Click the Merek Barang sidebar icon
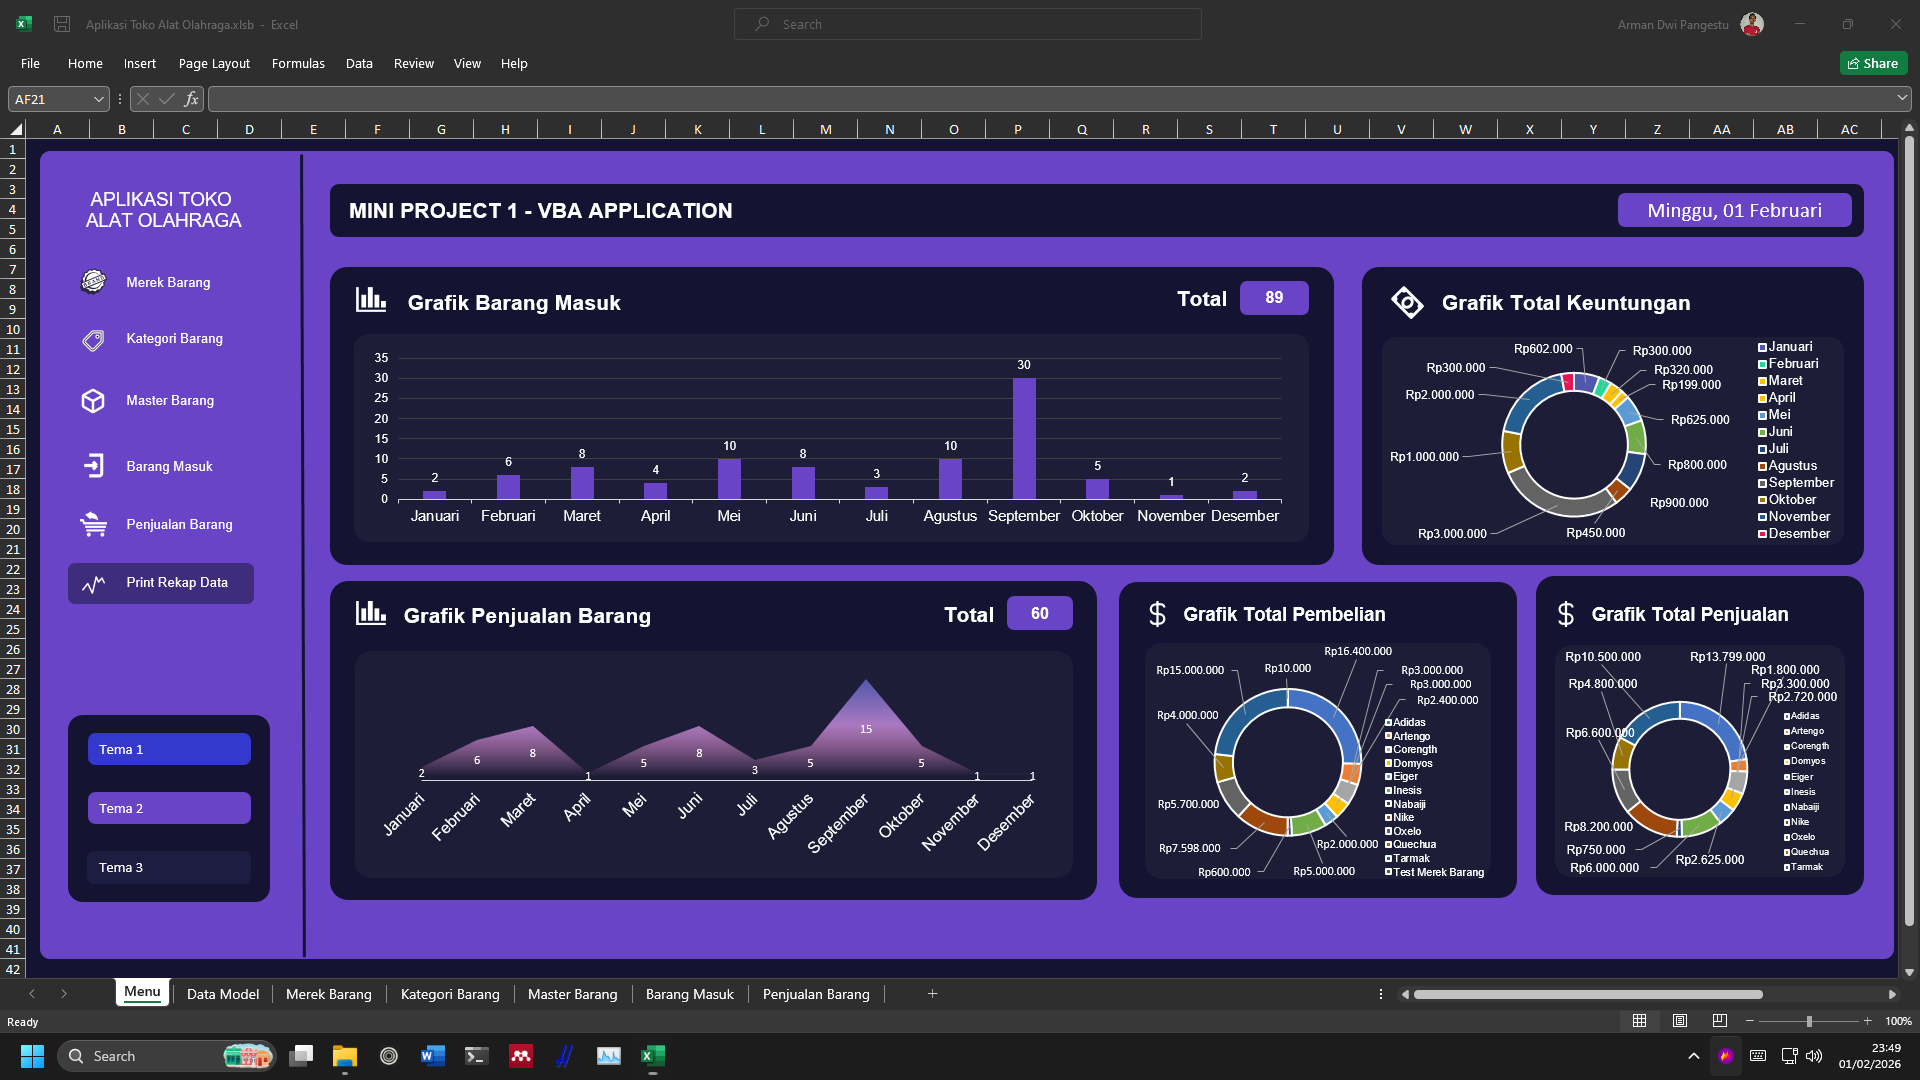Viewport: 1920px width, 1080px height. [93, 282]
